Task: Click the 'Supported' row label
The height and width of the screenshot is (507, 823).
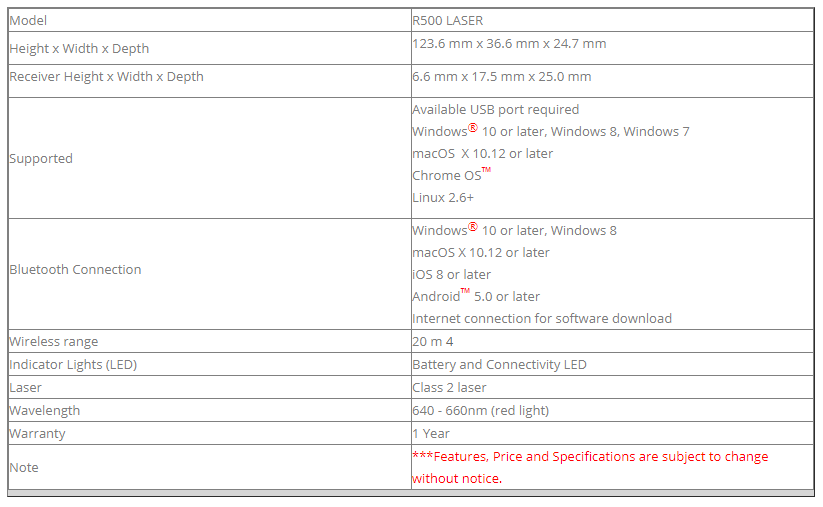Action: pyautogui.click(x=41, y=159)
